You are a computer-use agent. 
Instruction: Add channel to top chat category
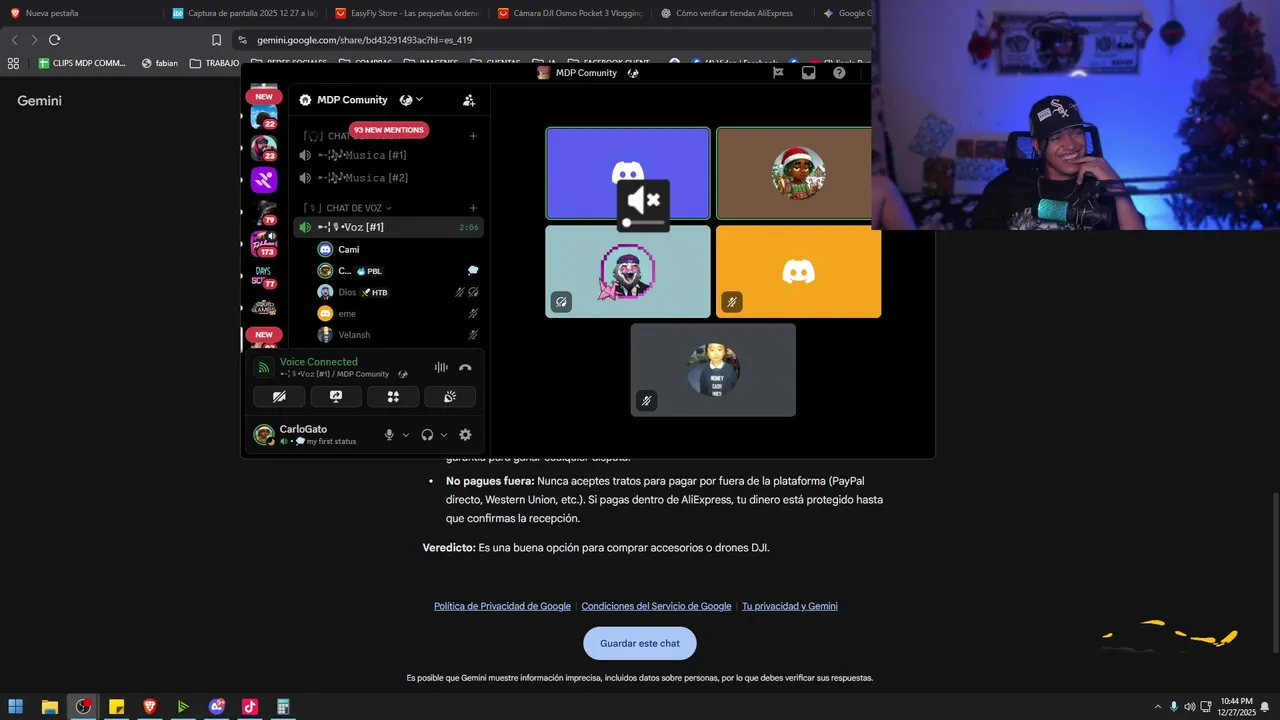click(473, 136)
